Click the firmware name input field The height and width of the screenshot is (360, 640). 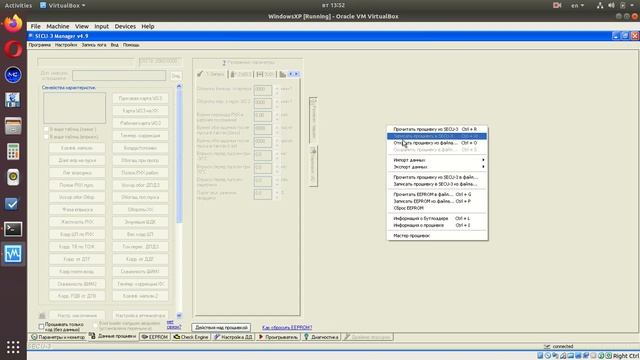click(x=119, y=76)
